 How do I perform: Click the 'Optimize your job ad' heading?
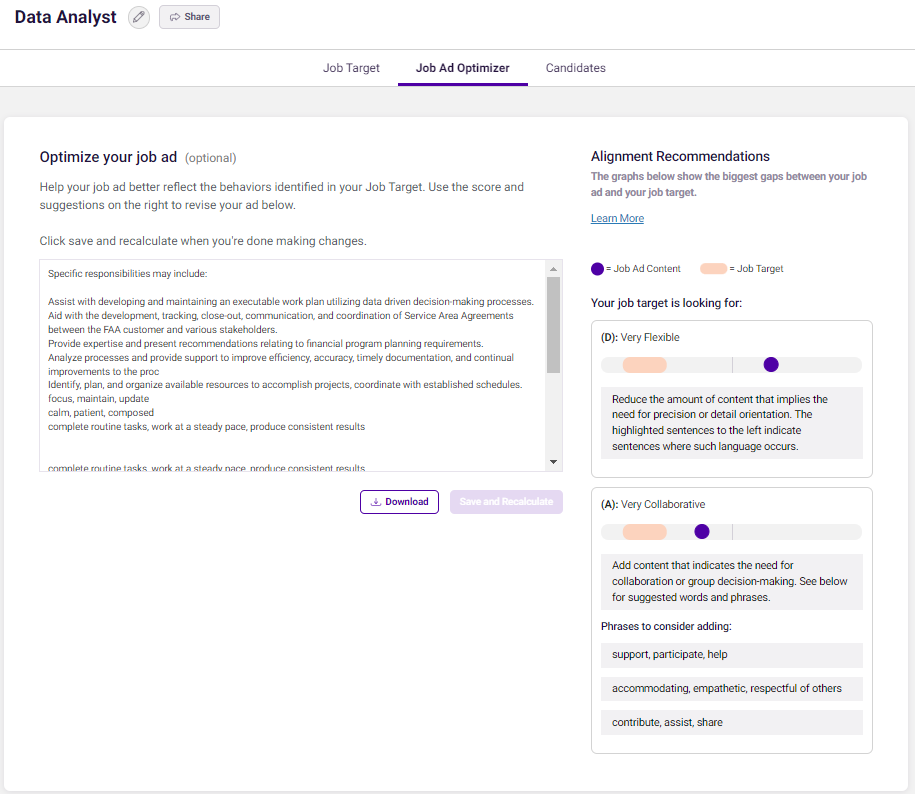pos(108,157)
